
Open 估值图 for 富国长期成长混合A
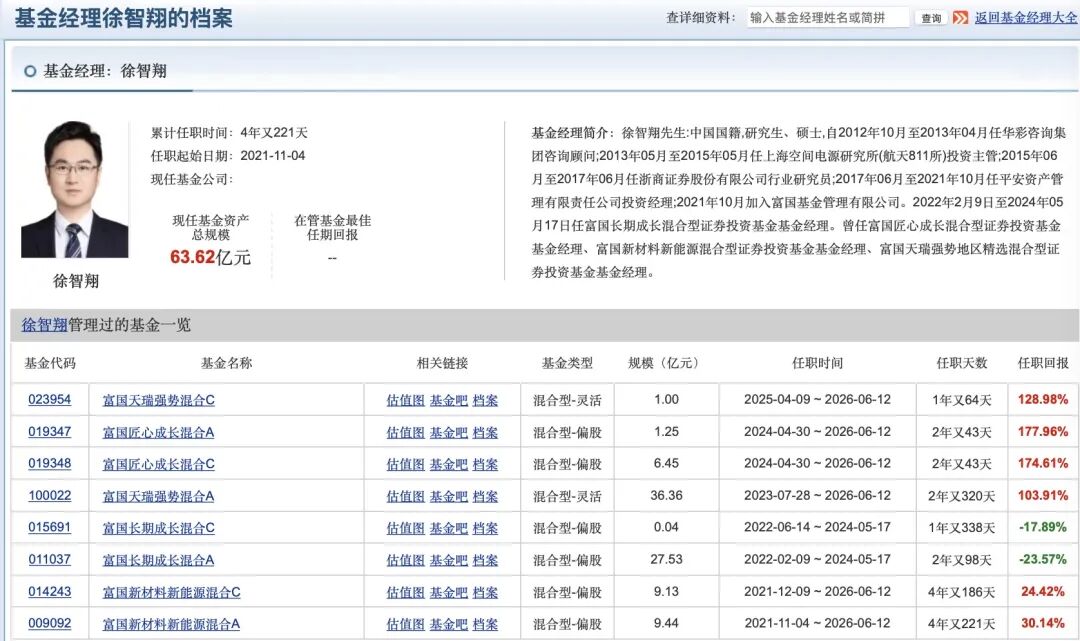coord(405,560)
